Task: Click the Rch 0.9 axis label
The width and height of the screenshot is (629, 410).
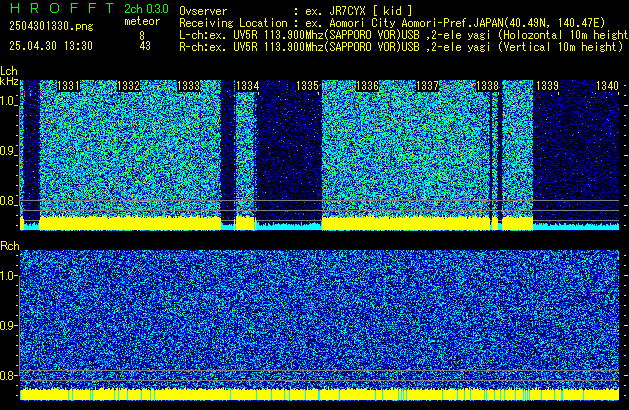Action: click(x=8, y=325)
